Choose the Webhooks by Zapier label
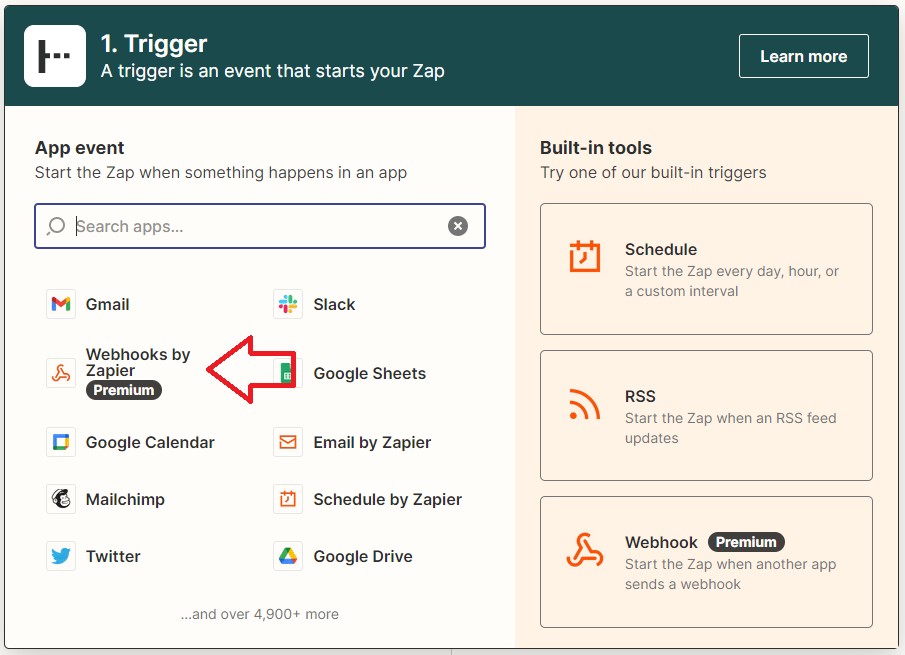905x655 pixels. 138,362
